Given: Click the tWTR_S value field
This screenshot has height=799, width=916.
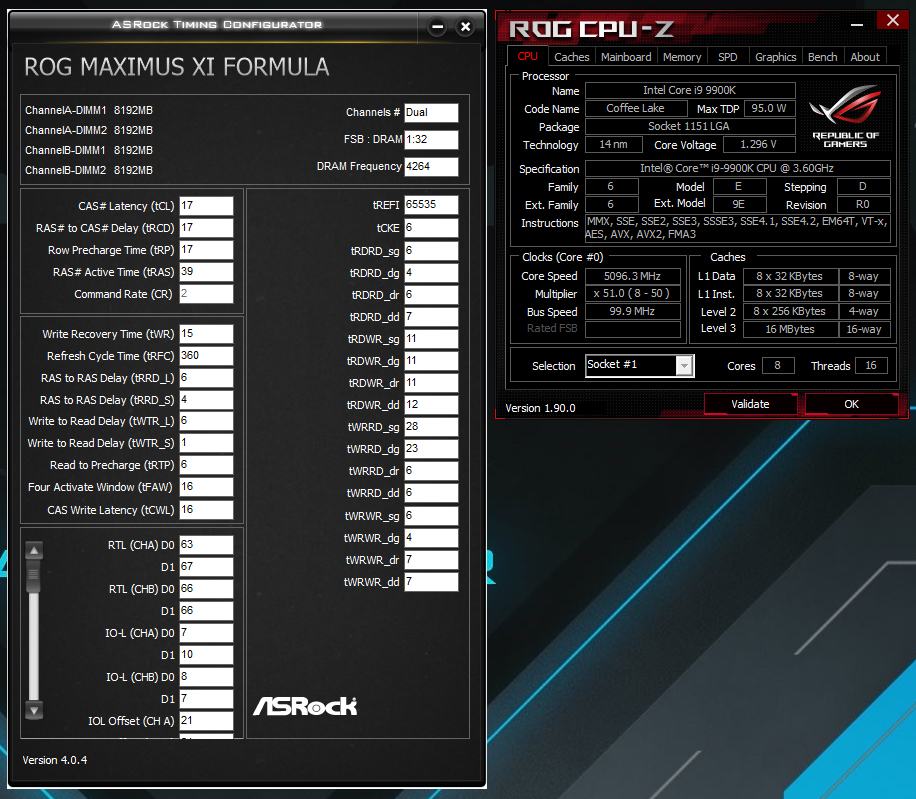Looking at the screenshot, I should (x=206, y=443).
